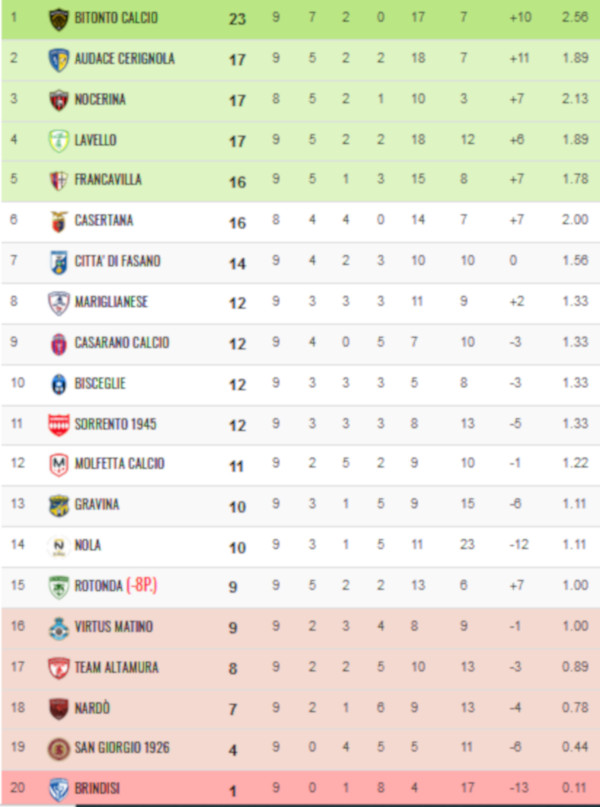Open the Nocerina crest icon

[59, 100]
